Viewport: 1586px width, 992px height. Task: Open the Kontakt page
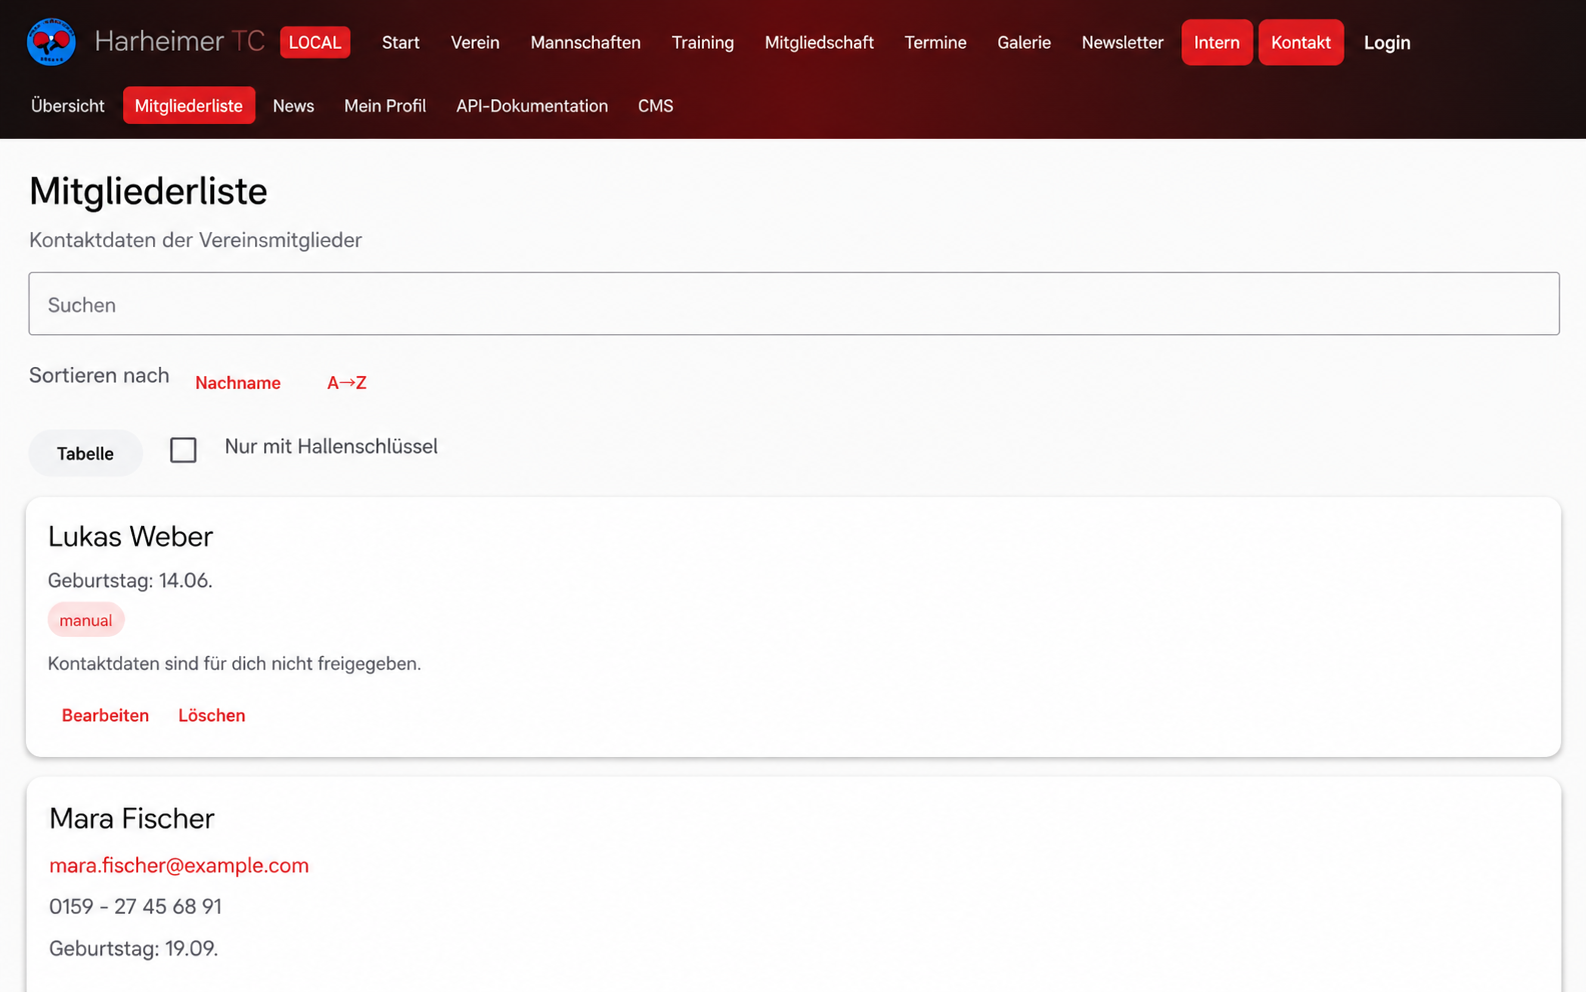[x=1301, y=43]
